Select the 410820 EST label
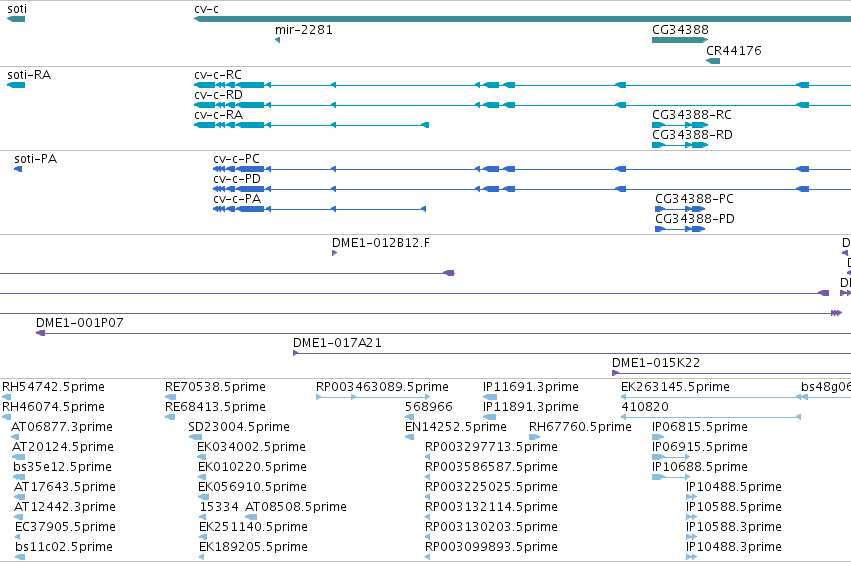The image size is (851, 562). 645,407
